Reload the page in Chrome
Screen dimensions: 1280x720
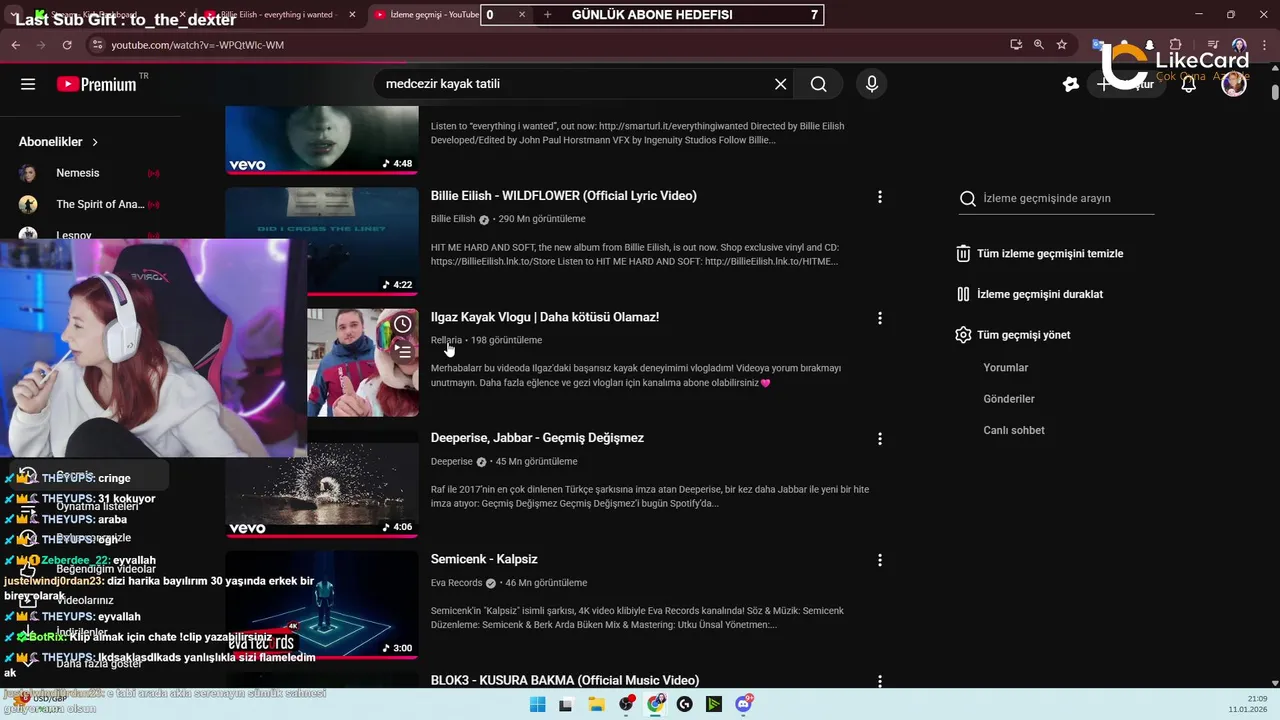pyautogui.click(x=67, y=45)
